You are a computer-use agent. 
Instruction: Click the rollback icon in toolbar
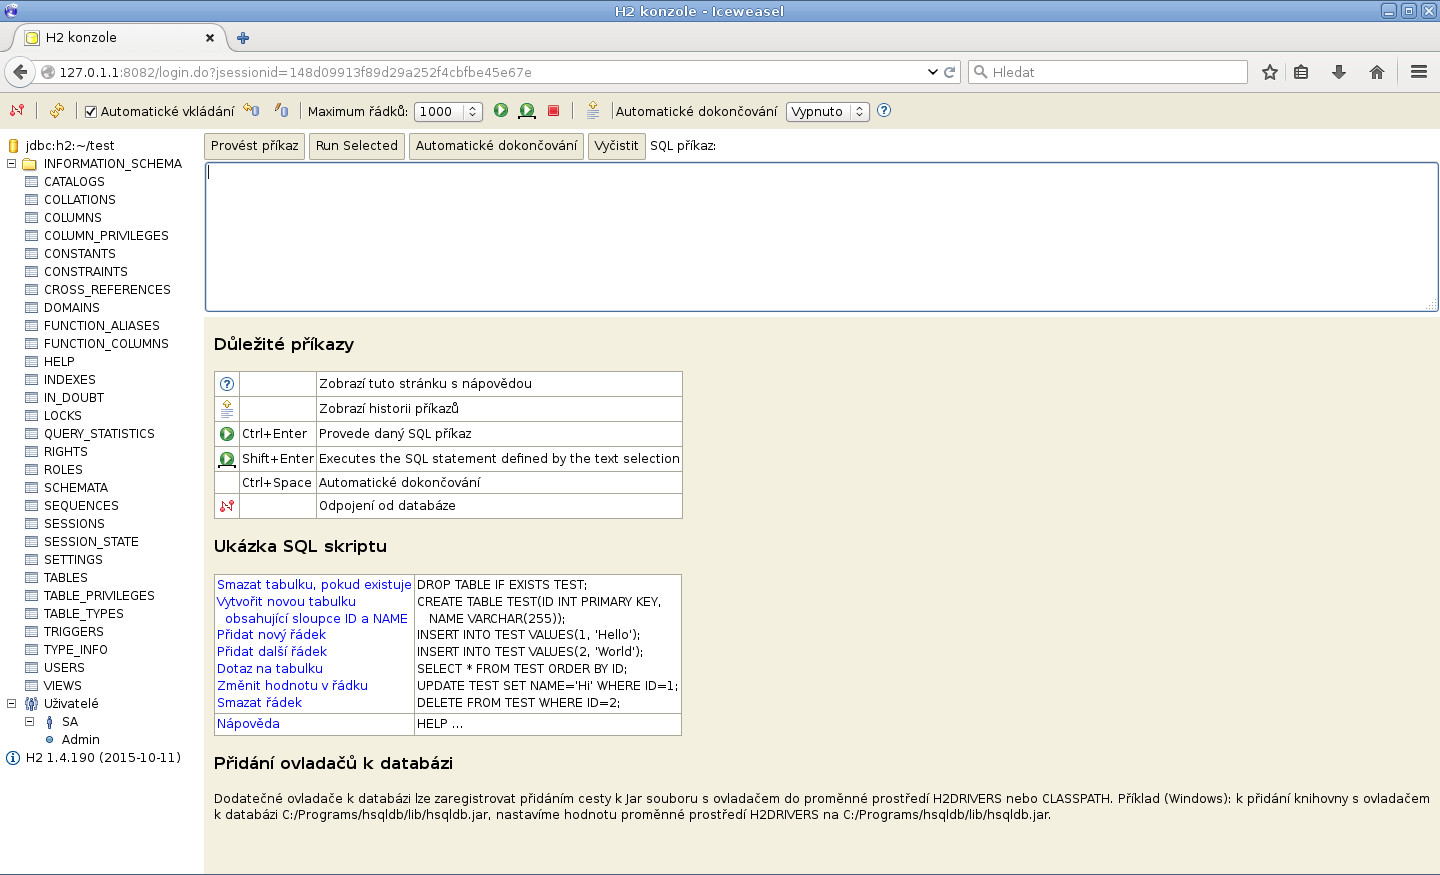282,111
